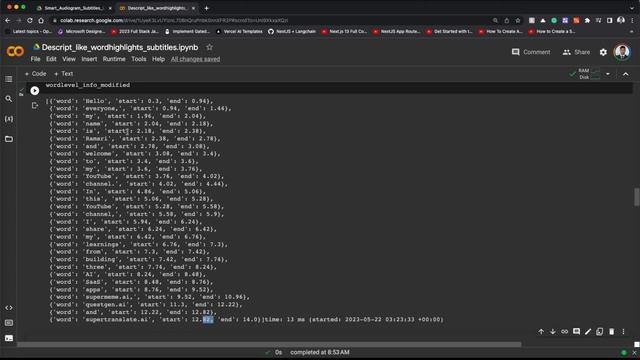Switch to Smart_Audiogram_Subtitles tab
This screenshot has width=640, height=360.
click(x=73, y=8)
